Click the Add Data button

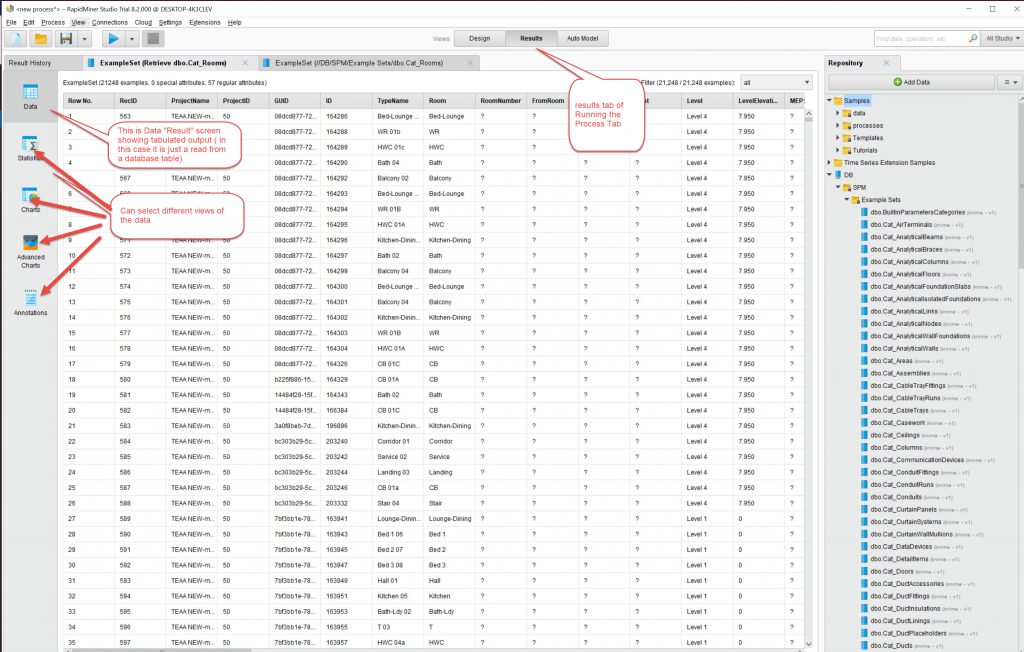pos(910,82)
